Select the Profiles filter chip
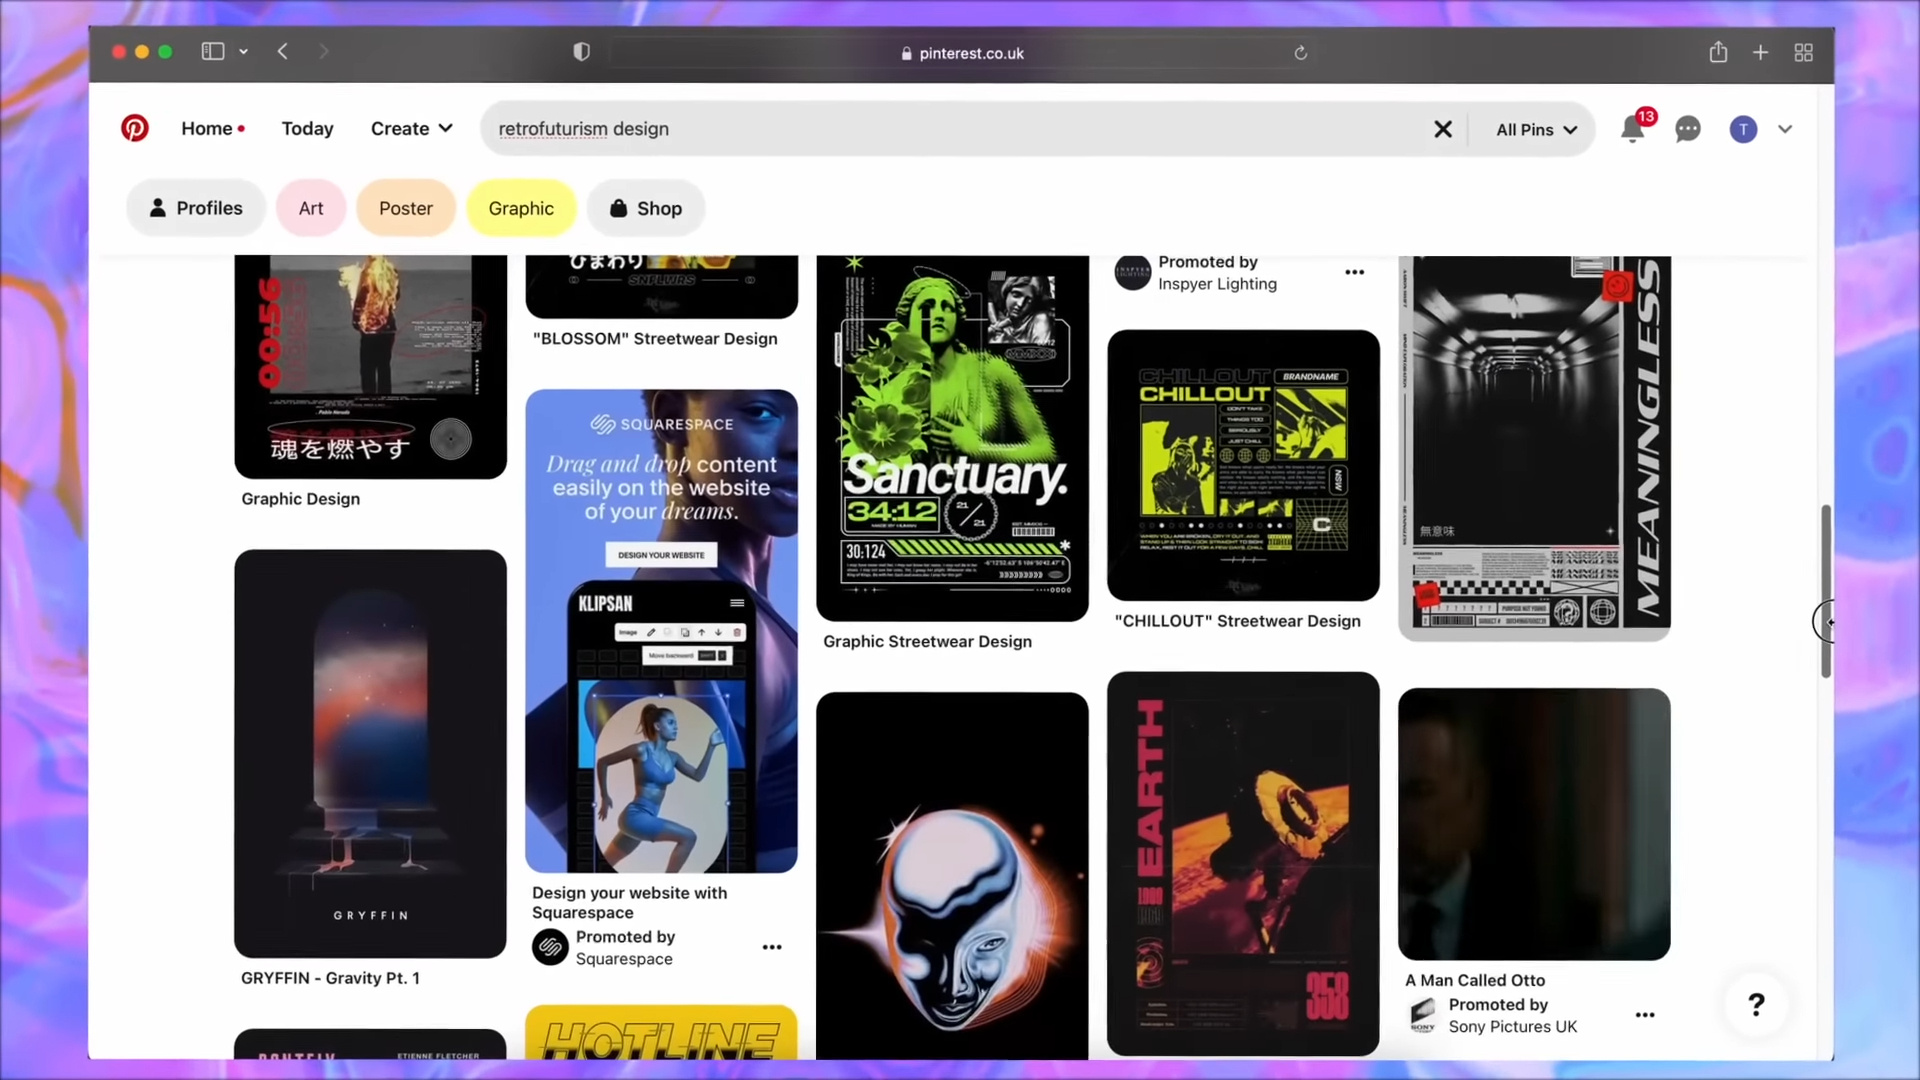 pos(196,208)
